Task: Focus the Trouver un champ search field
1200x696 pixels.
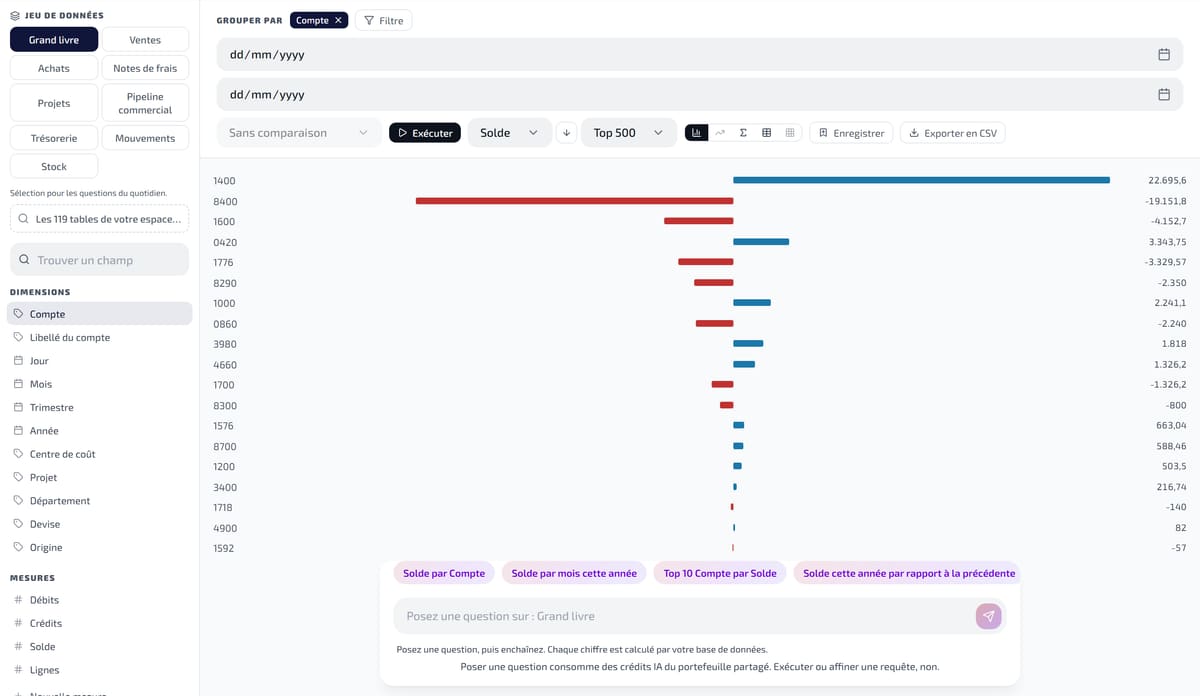Action: (x=99, y=260)
